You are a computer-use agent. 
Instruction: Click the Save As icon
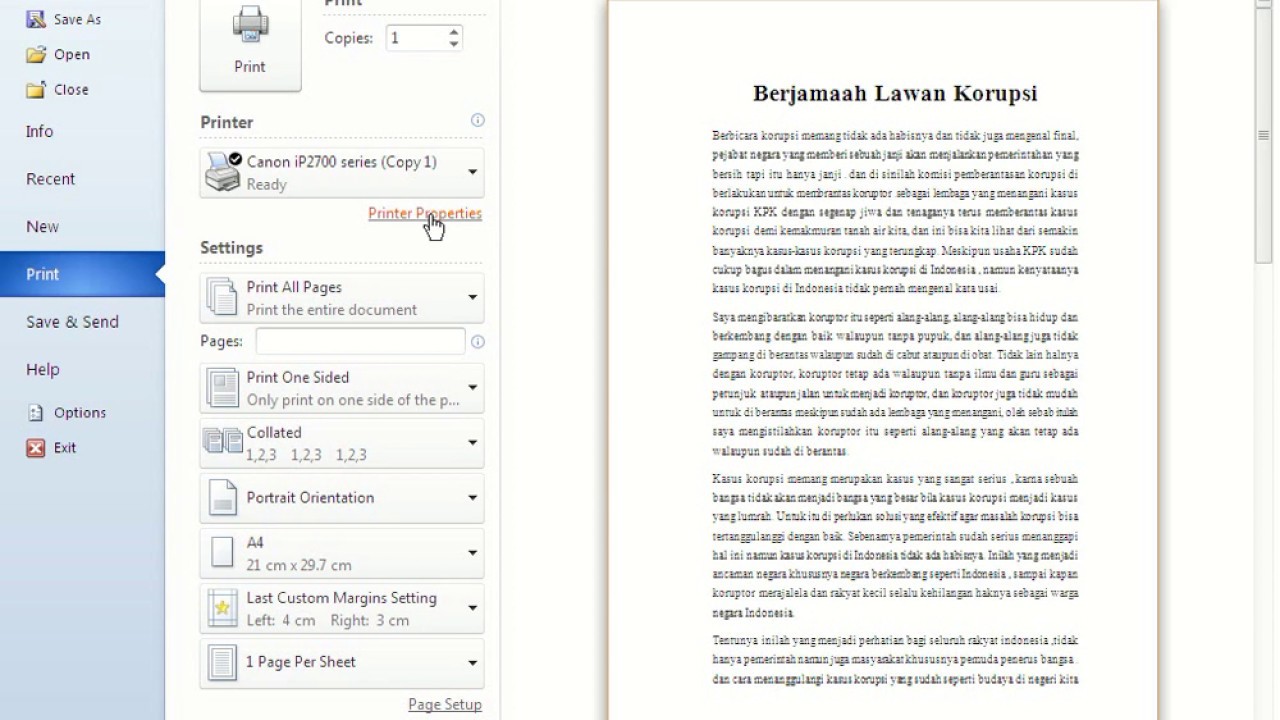(x=36, y=19)
